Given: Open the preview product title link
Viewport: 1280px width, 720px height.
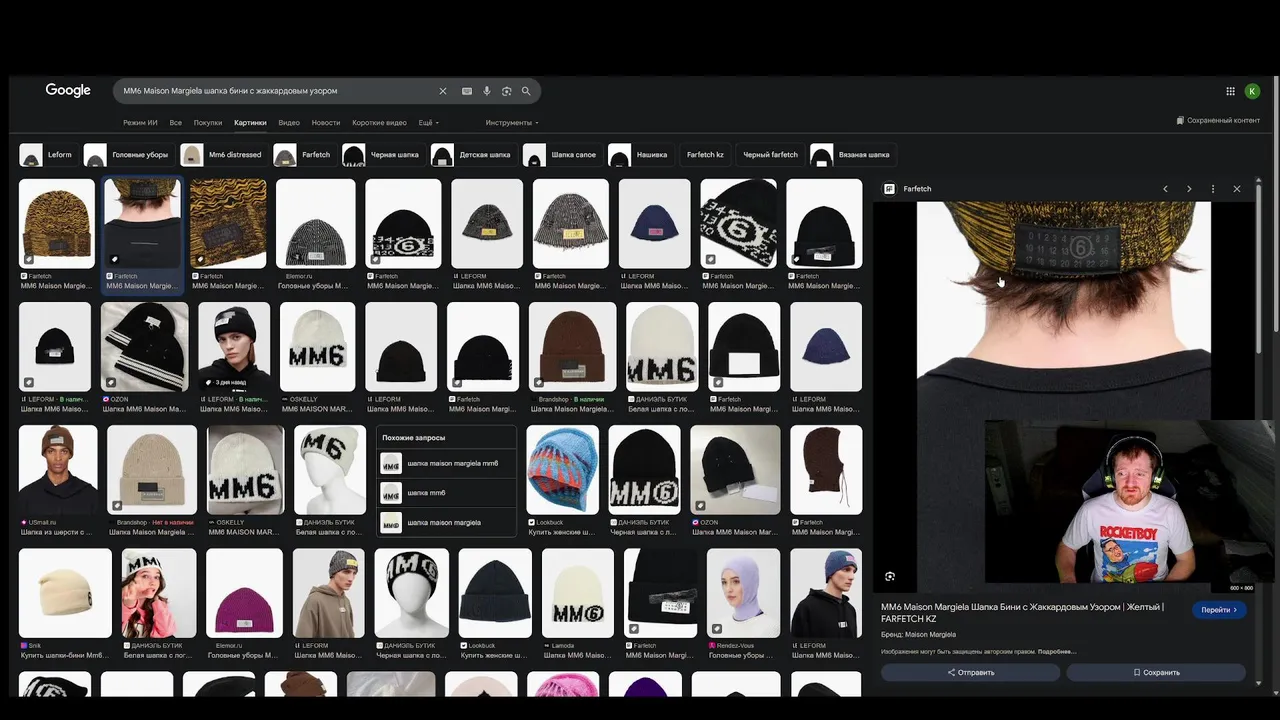Looking at the screenshot, I should click(x=1022, y=612).
